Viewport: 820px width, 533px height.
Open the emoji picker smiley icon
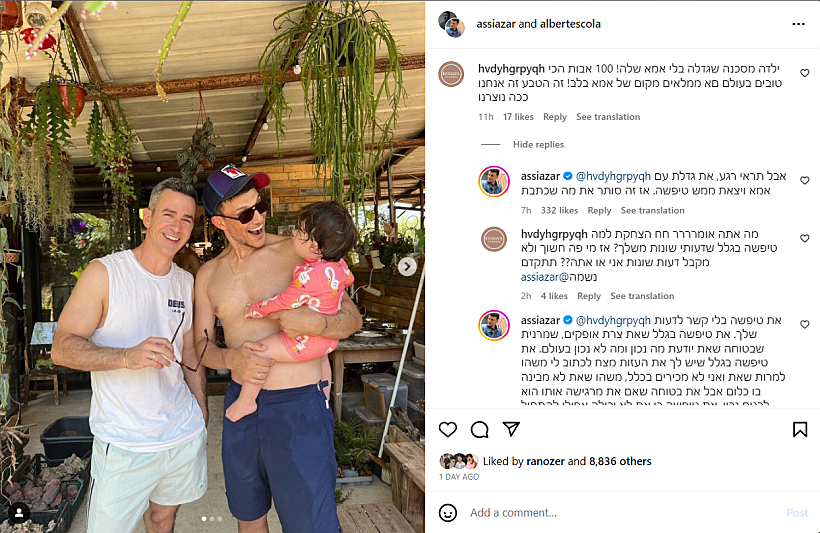448,513
